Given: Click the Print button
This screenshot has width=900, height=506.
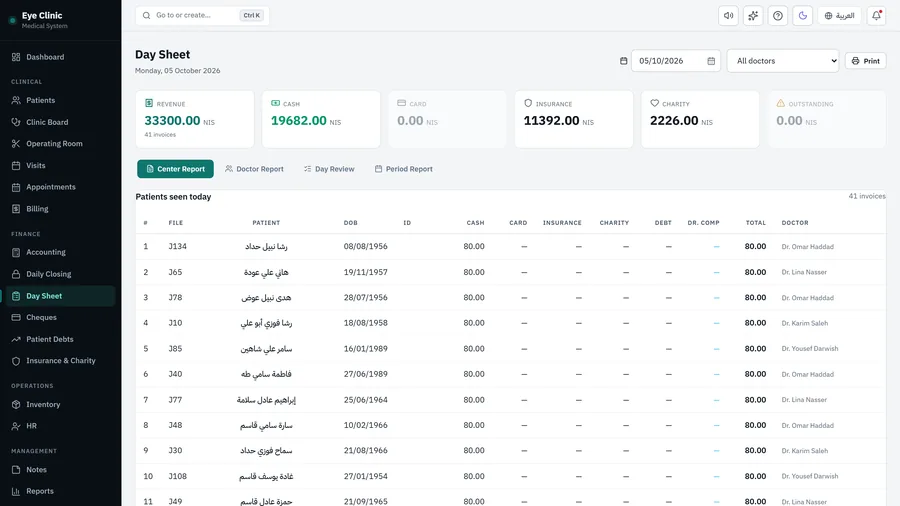Looking at the screenshot, I should click(x=866, y=61).
